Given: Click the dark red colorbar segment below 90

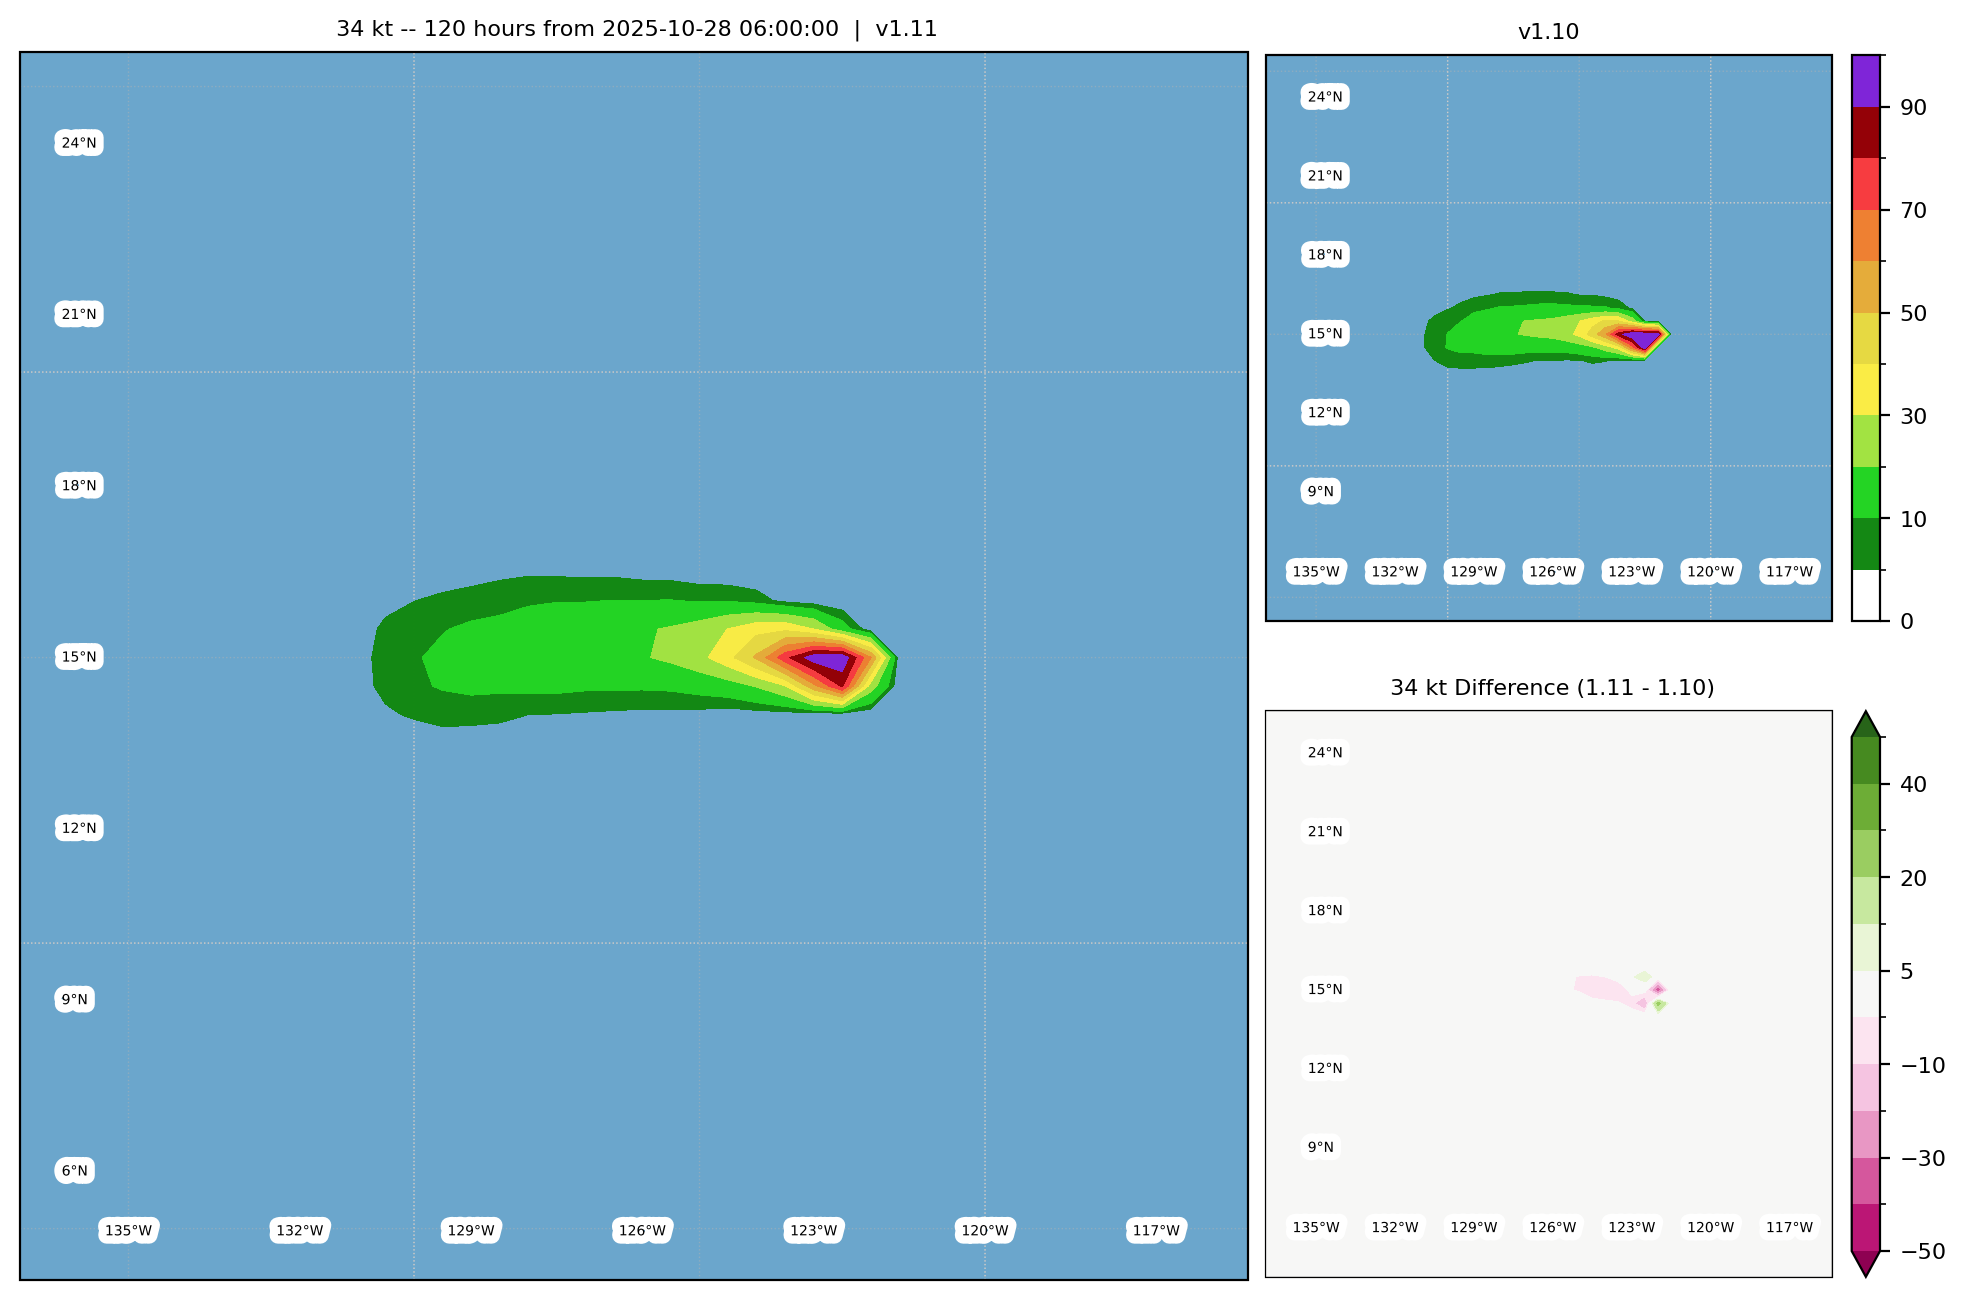Looking at the screenshot, I should pyautogui.click(x=1866, y=132).
